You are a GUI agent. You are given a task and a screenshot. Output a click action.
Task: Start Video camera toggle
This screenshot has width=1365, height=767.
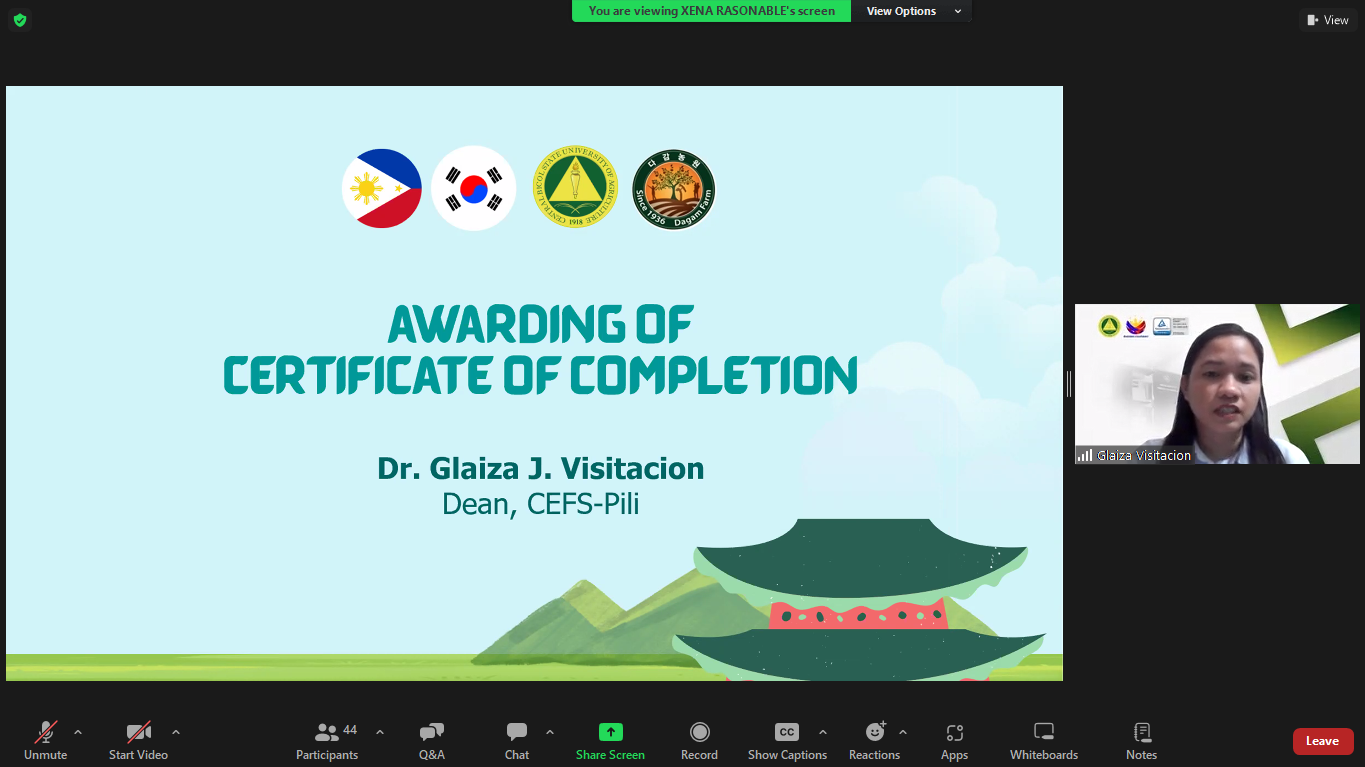coord(138,741)
